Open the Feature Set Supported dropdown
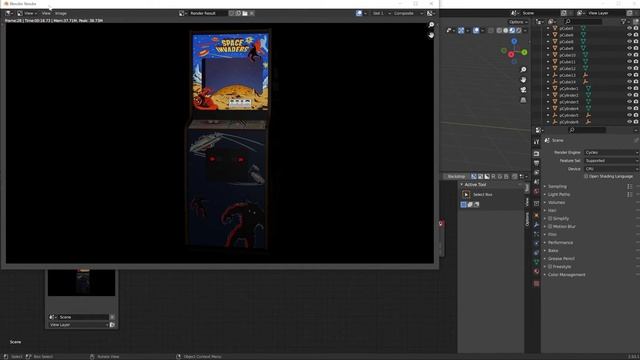 pyautogui.click(x=611, y=161)
